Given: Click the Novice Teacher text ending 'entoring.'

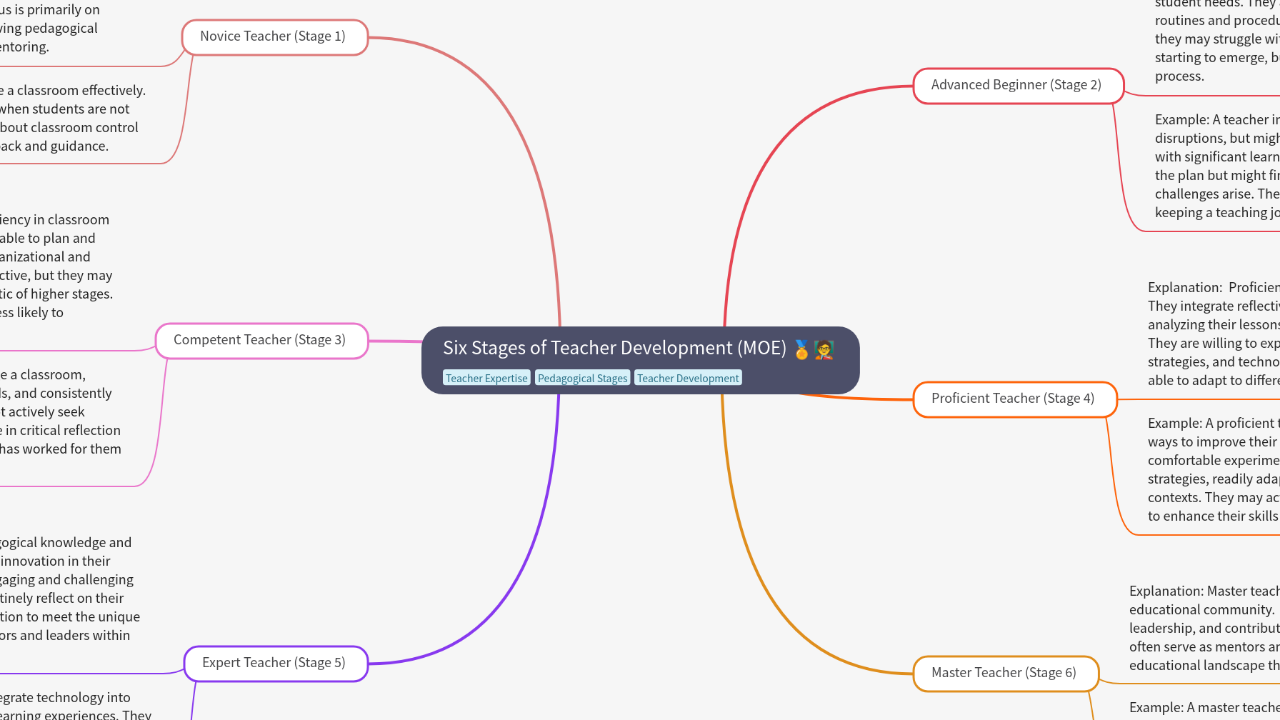Looking at the screenshot, I should tap(50, 28).
